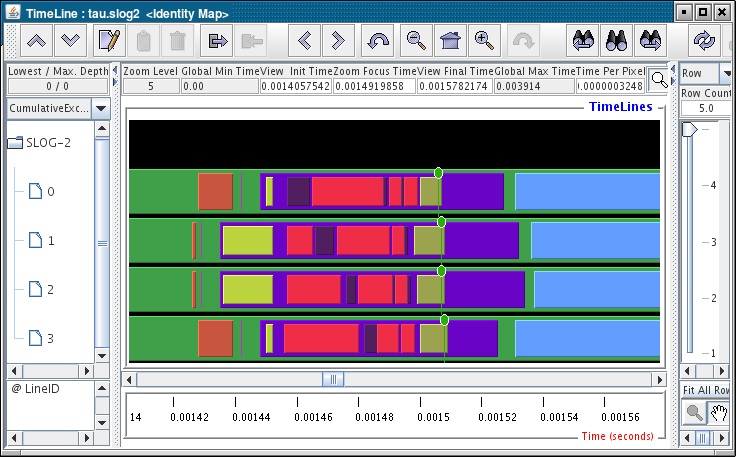Click the clipboard paste toolbar icon

144,41
